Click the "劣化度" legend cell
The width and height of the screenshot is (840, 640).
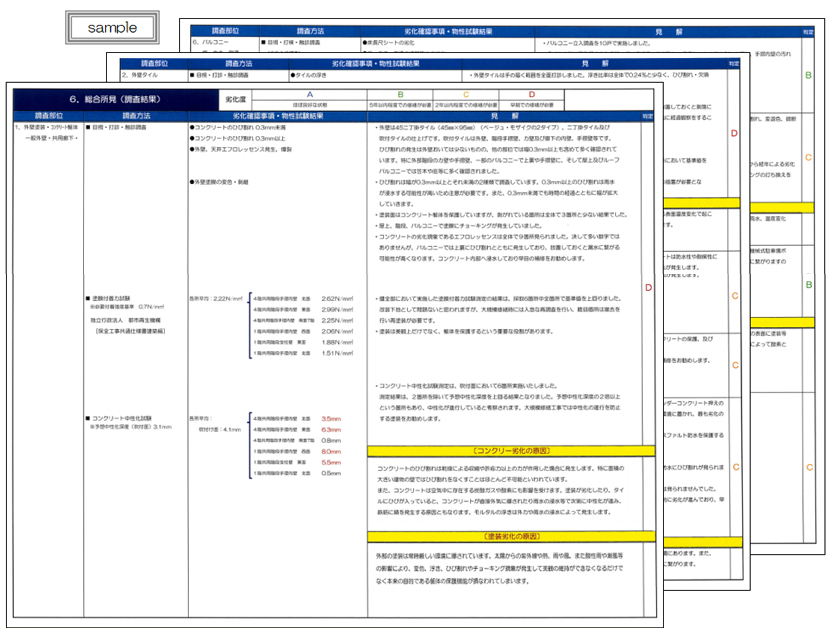pyautogui.click(x=236, y=100)
